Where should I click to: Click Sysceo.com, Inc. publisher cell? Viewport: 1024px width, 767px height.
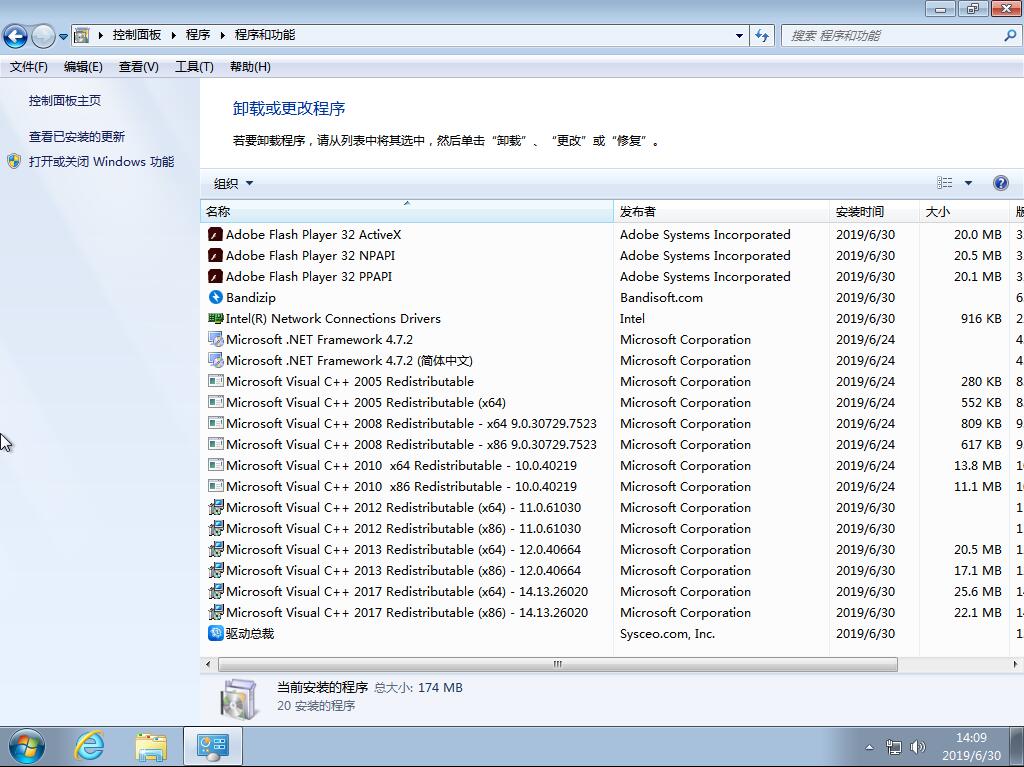[667, 634]
